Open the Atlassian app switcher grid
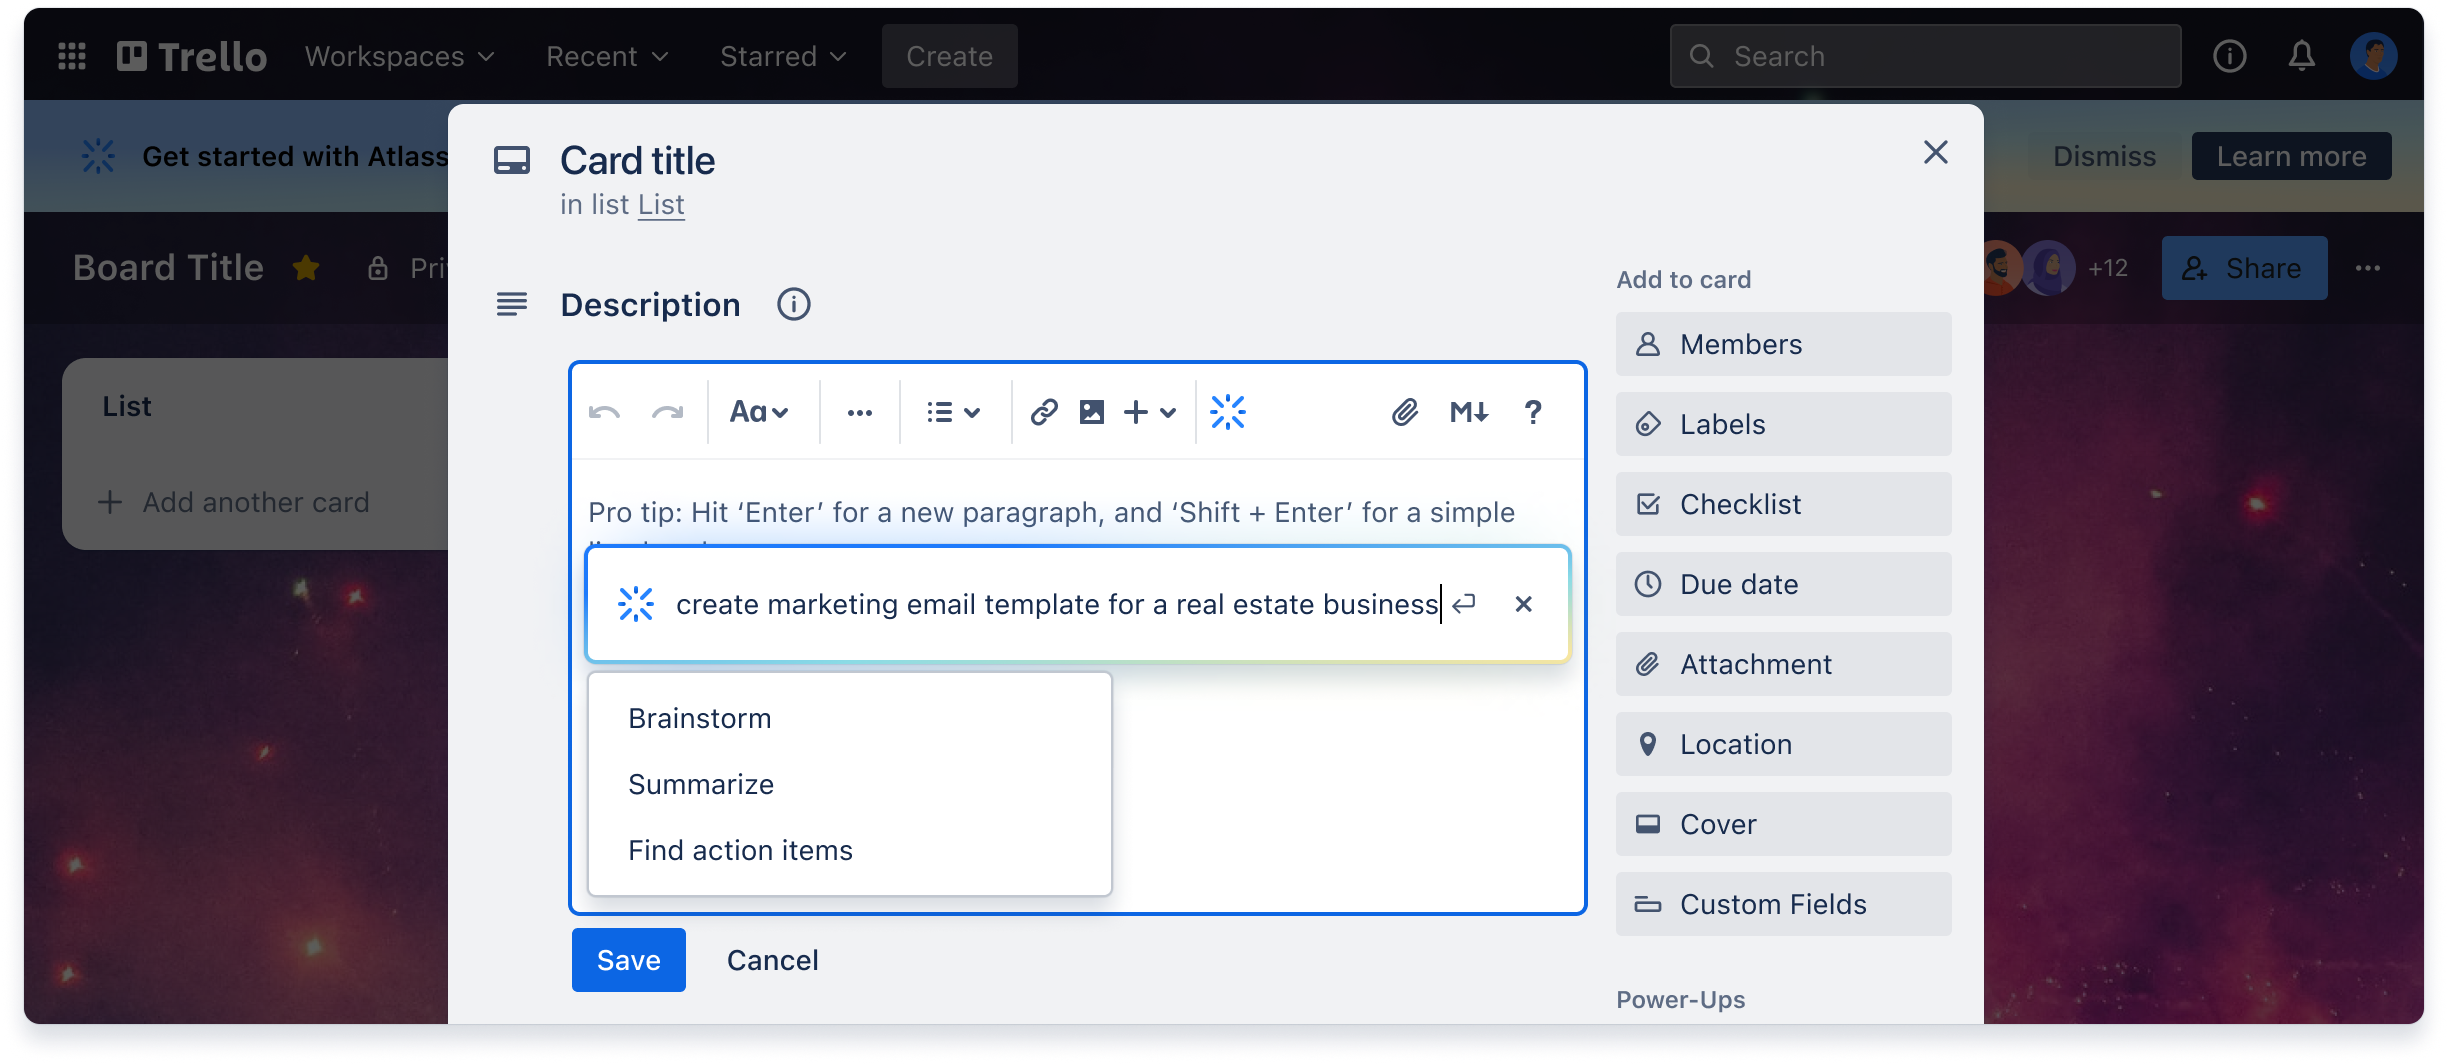2448x1064 pixels. pos(71,56)
